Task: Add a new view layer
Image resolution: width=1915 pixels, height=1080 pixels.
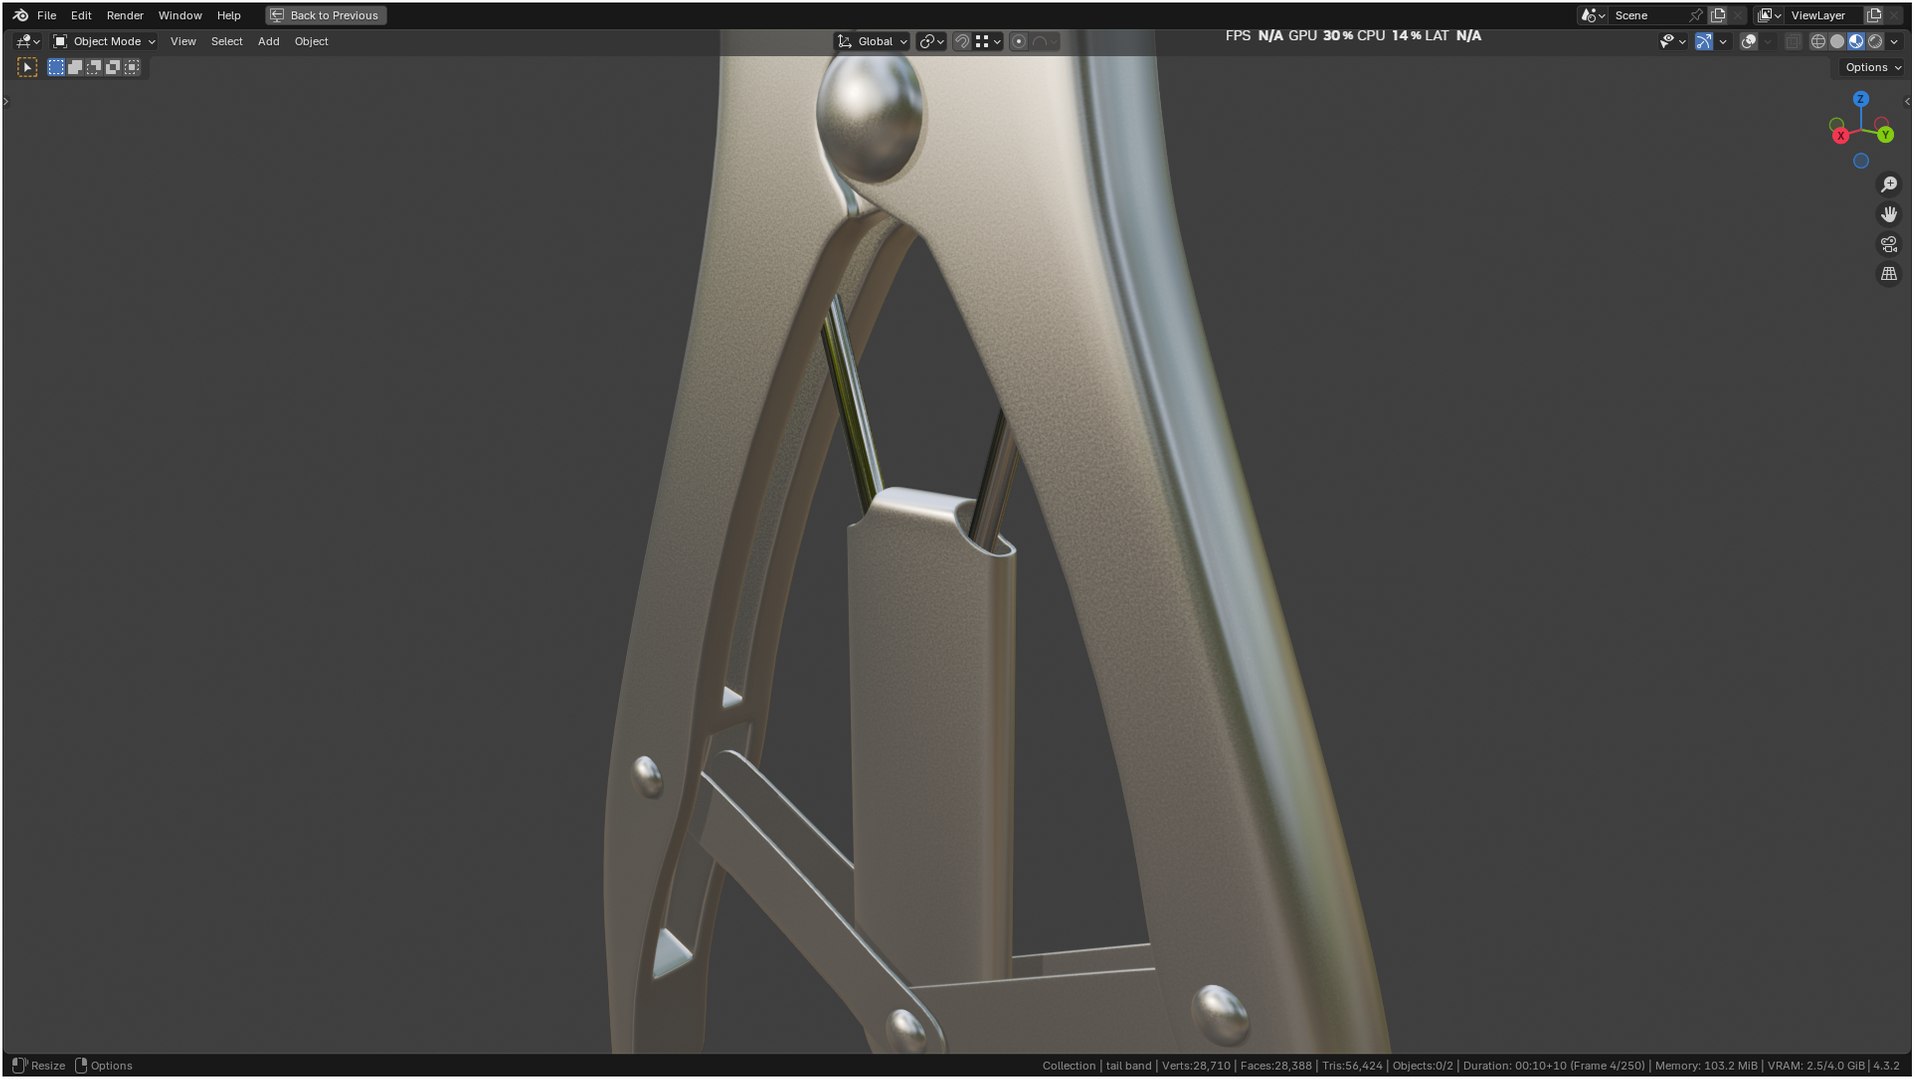Action: coord(1874,15)
